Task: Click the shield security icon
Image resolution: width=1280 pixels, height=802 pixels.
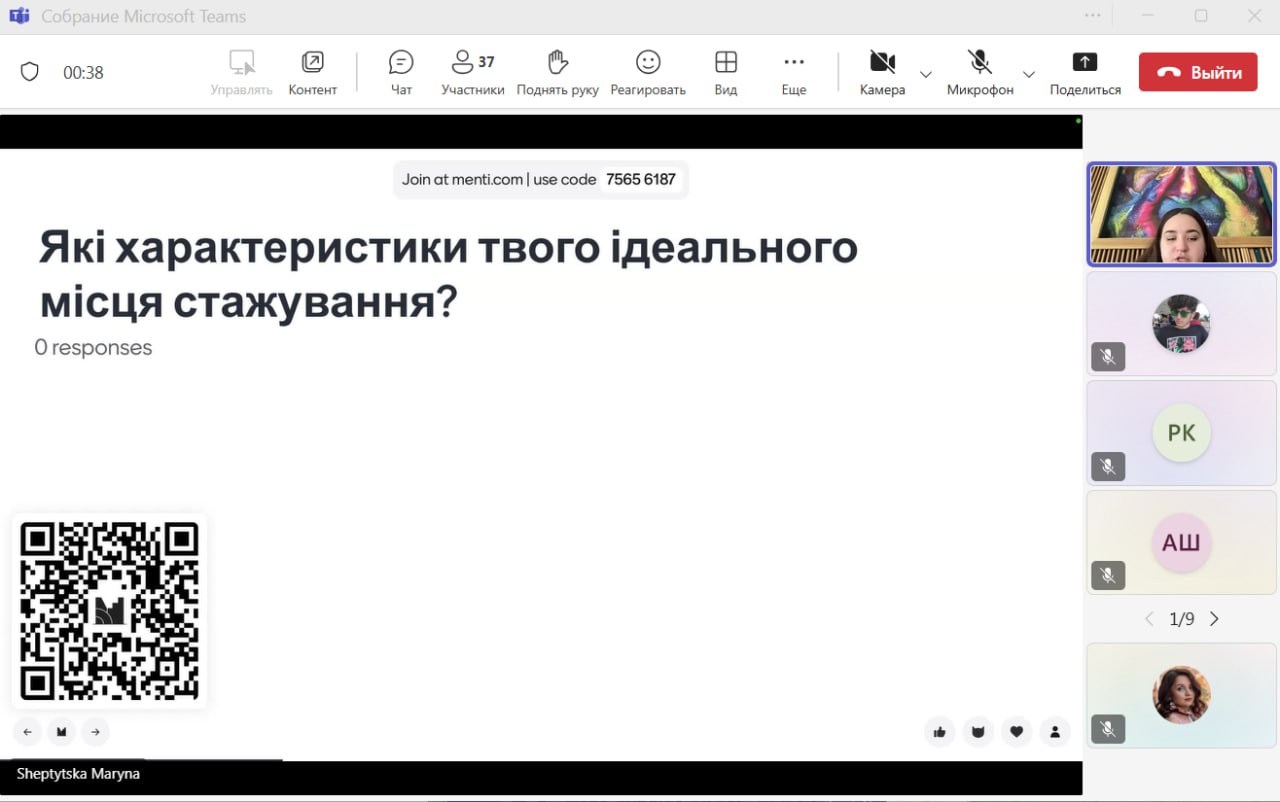Action: [x=30, y=72]
